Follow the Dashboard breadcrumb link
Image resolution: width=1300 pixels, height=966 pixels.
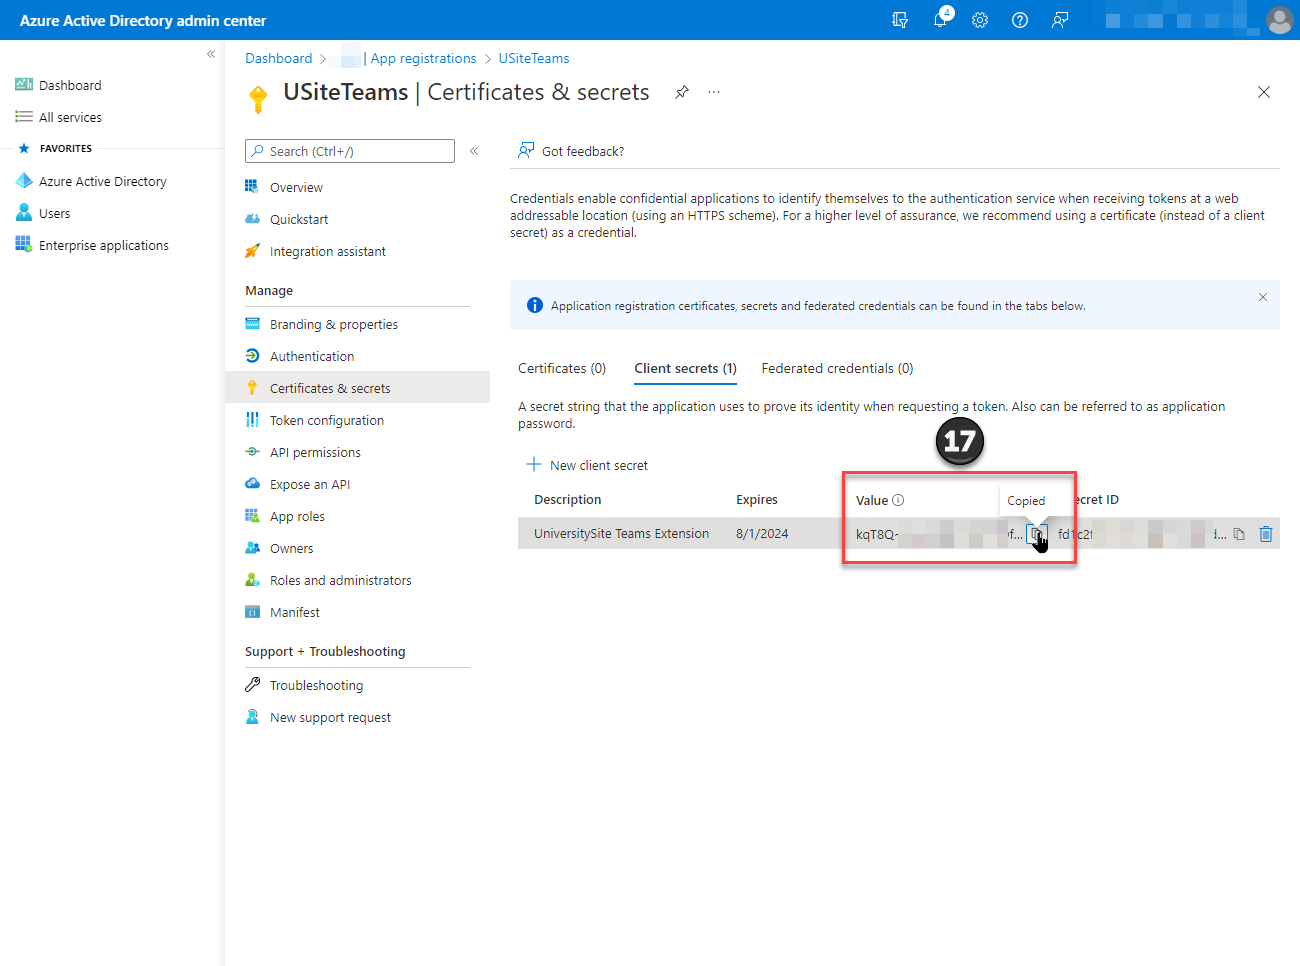tap(278, 58)
